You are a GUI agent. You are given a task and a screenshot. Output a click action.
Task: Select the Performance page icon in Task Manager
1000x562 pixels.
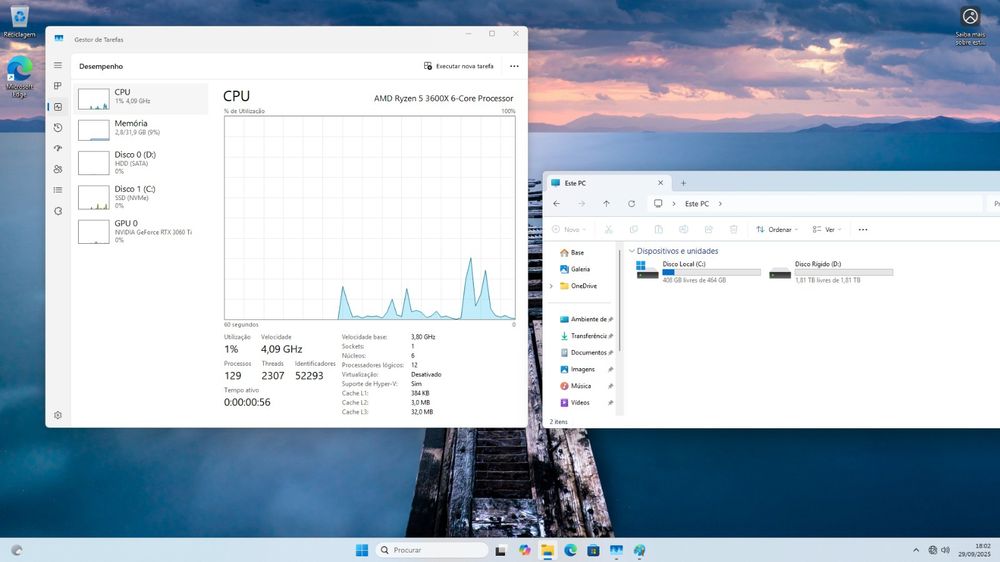[x=58, y=107]
